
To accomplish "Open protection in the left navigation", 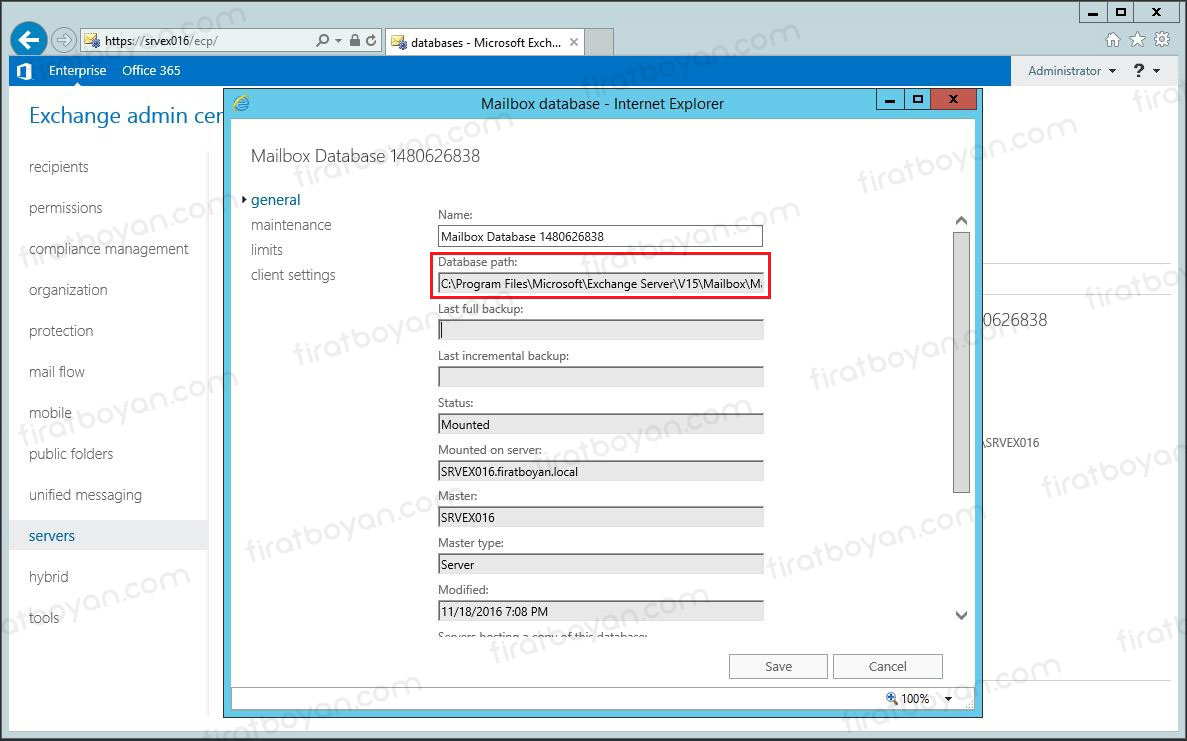I will 61,331.
